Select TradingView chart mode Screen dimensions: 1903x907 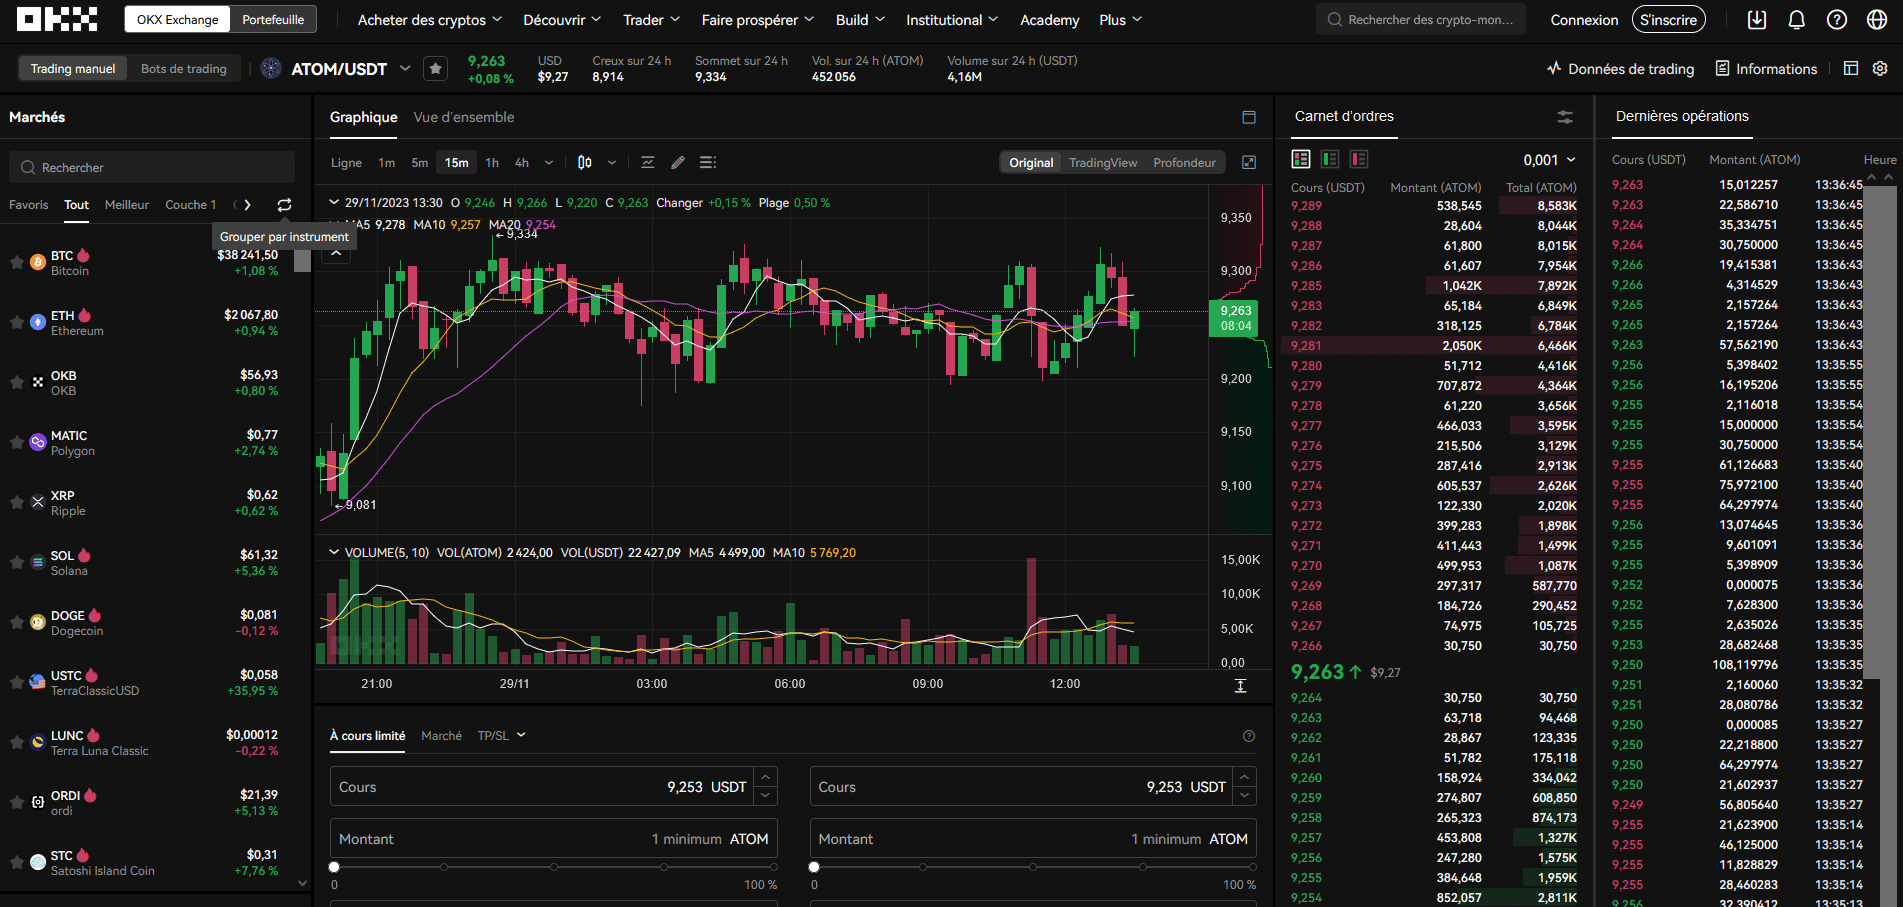(1103, 162)
